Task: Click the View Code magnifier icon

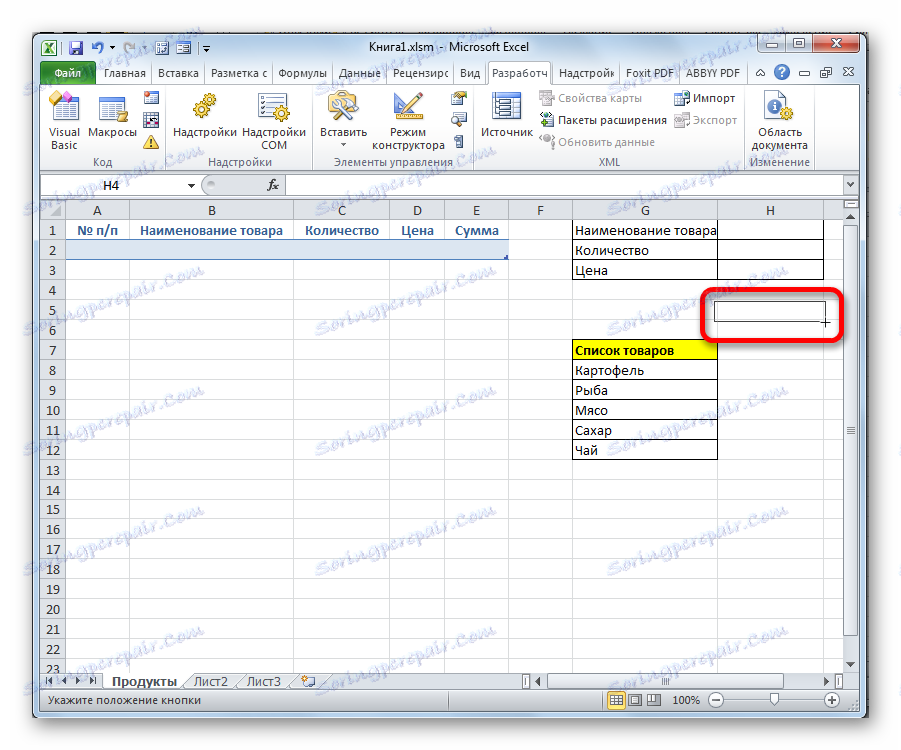Action: pos(459,120)
